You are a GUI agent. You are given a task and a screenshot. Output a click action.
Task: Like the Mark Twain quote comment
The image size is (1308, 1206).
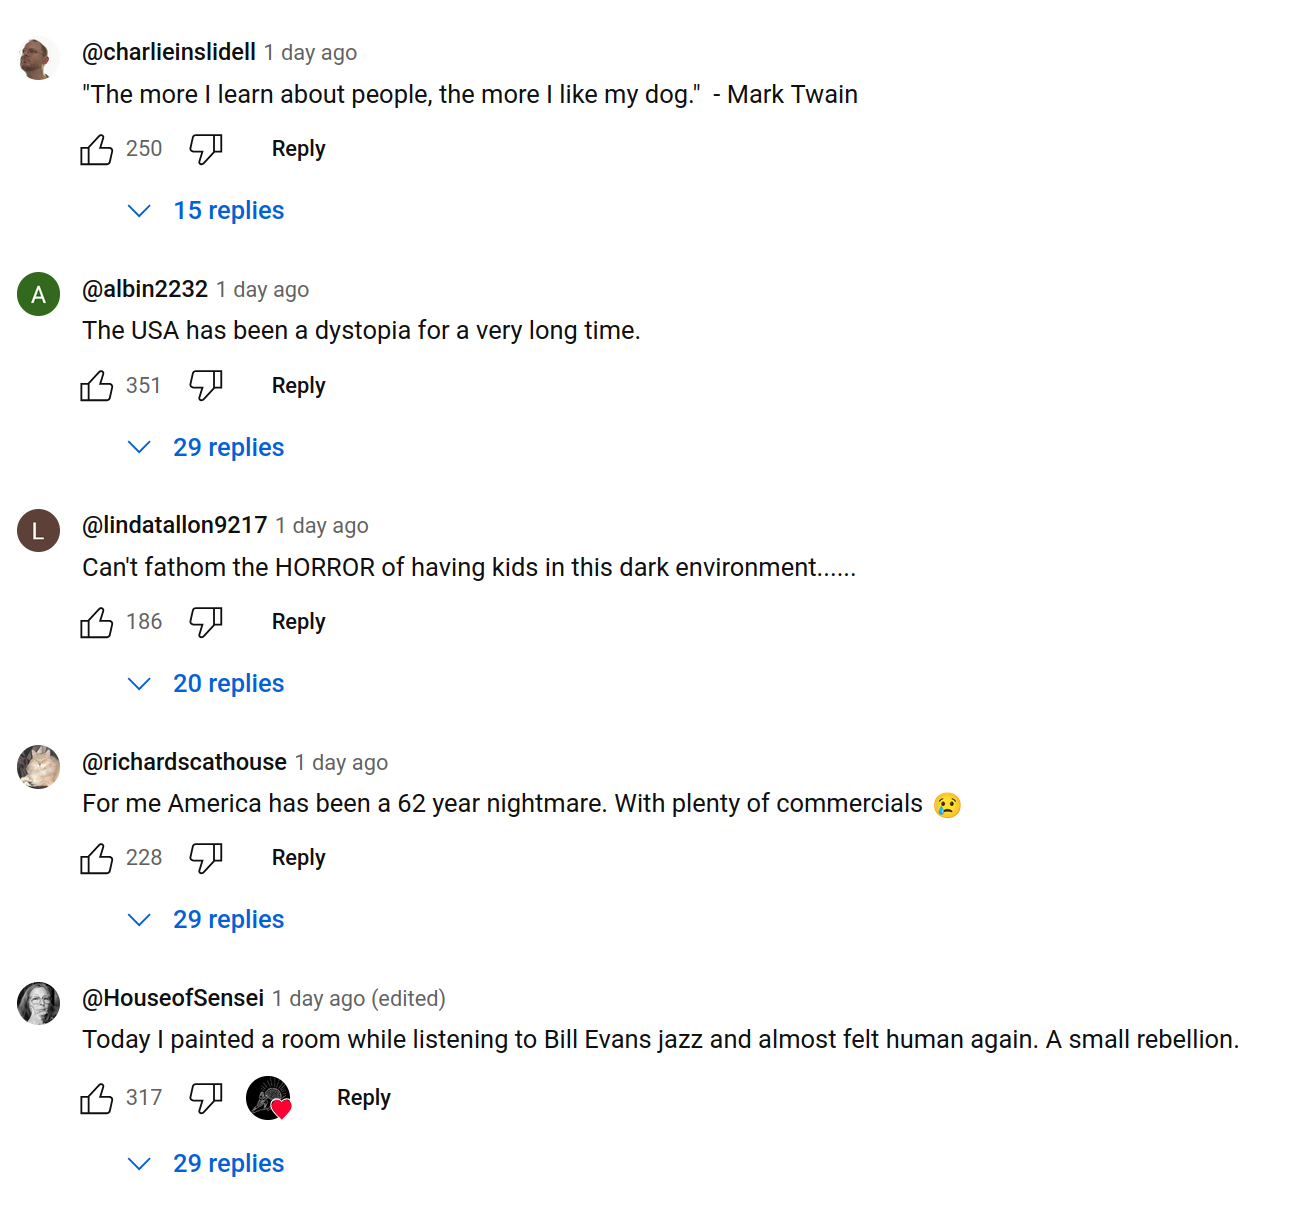97,149
